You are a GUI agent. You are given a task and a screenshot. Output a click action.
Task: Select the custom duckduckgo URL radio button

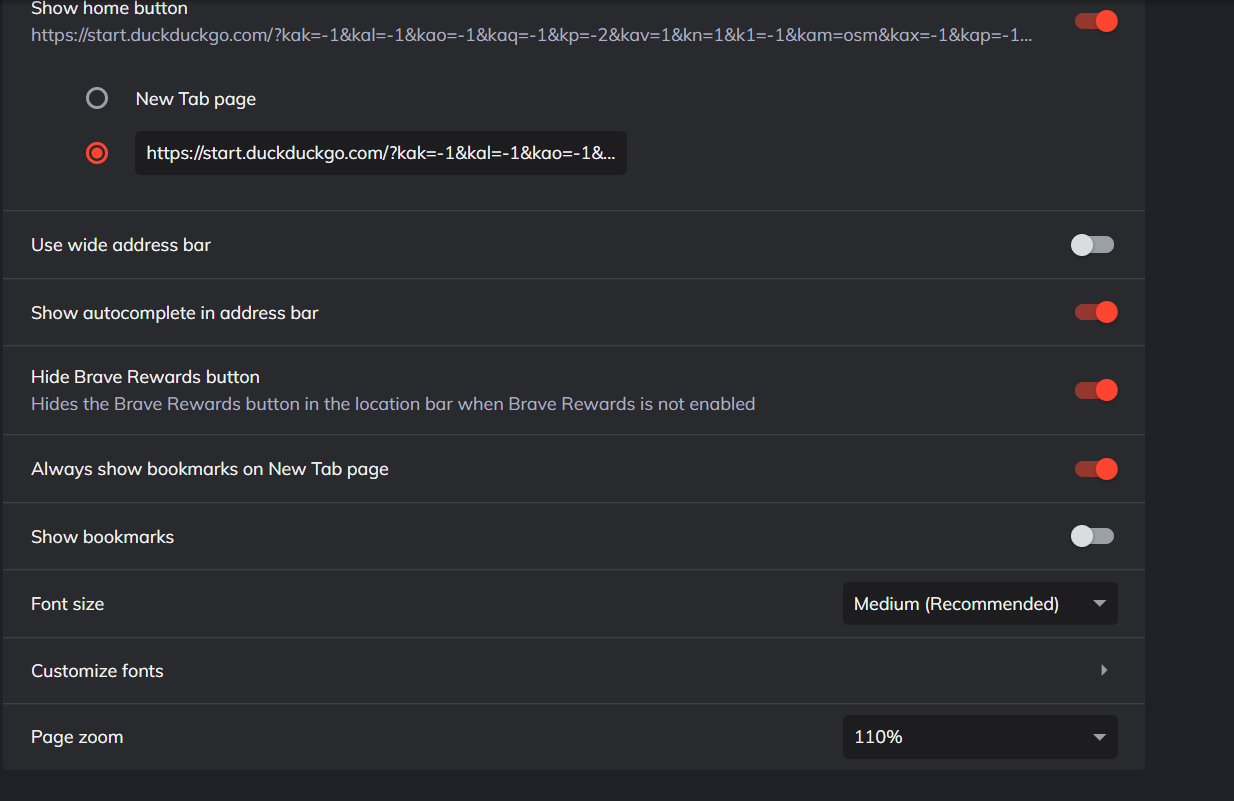(x=97, y=153)
